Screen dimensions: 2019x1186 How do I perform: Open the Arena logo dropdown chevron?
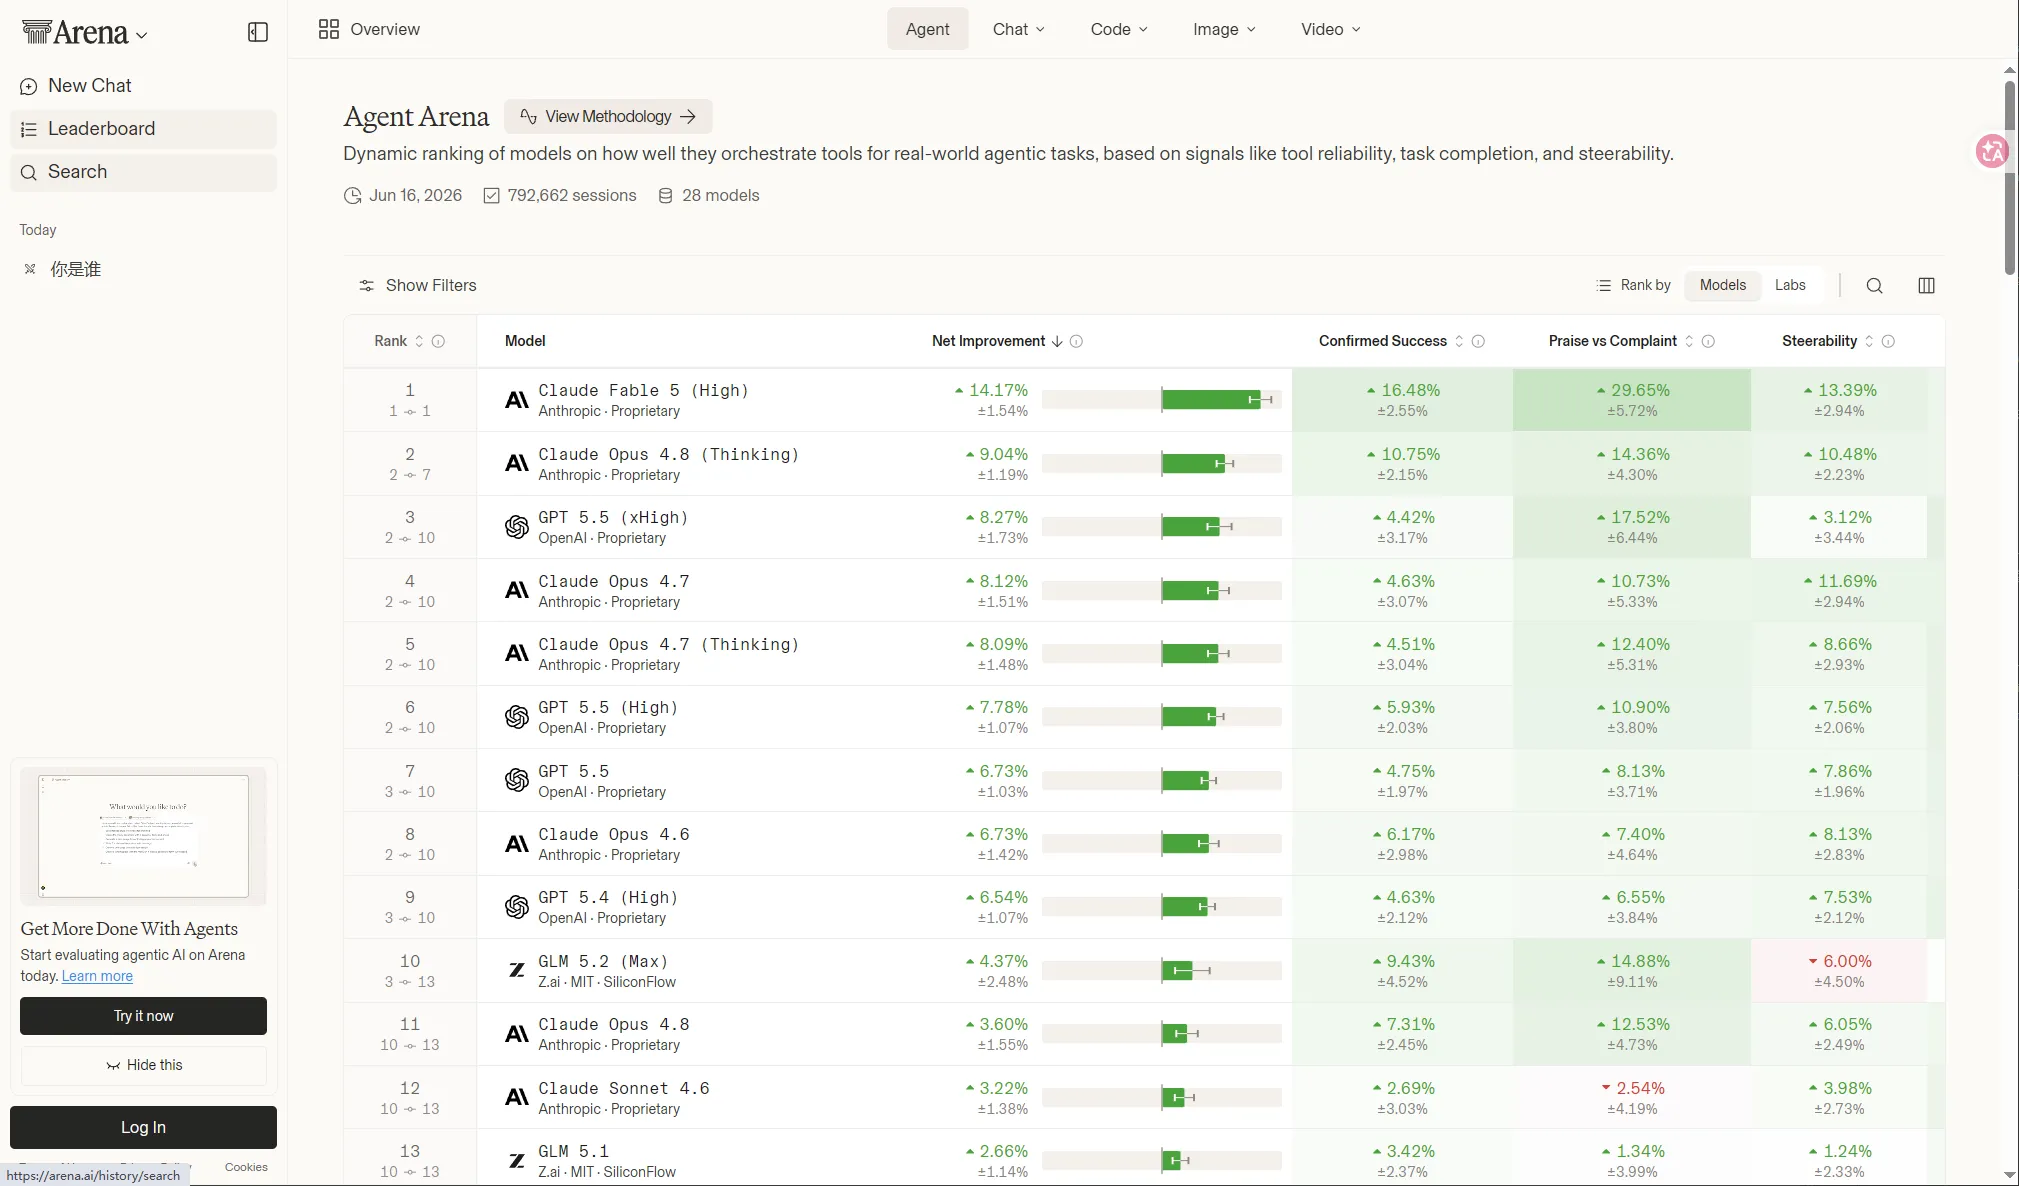pyautogui.click(x=142, y=35)
